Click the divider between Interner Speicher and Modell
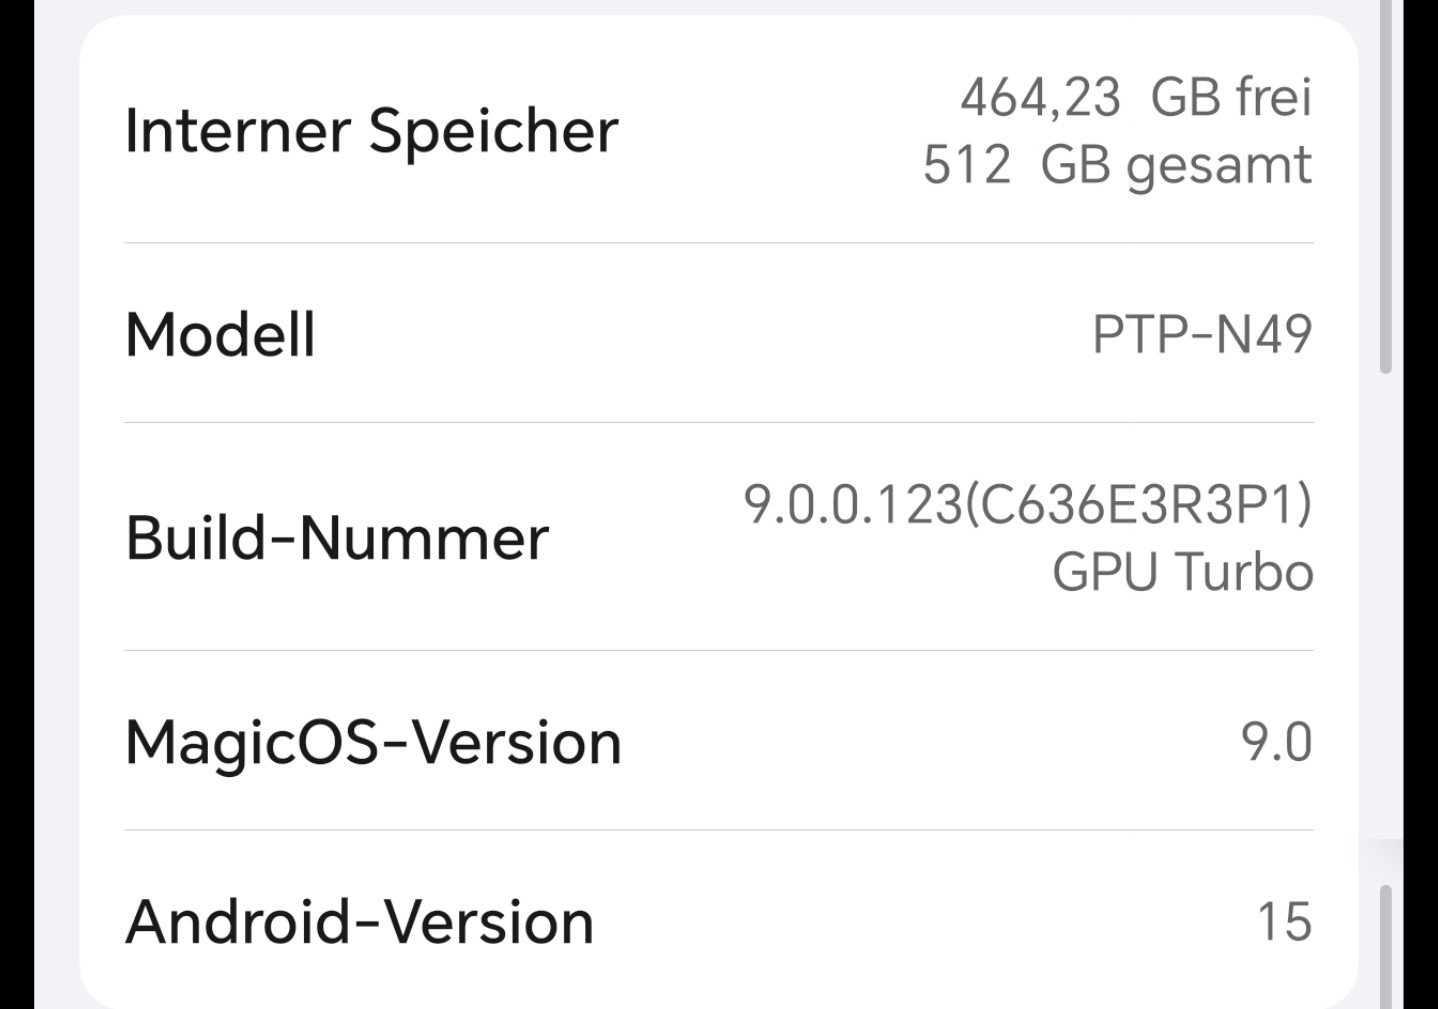This screenshot has height=1009, width=1438. coord(718,243)
